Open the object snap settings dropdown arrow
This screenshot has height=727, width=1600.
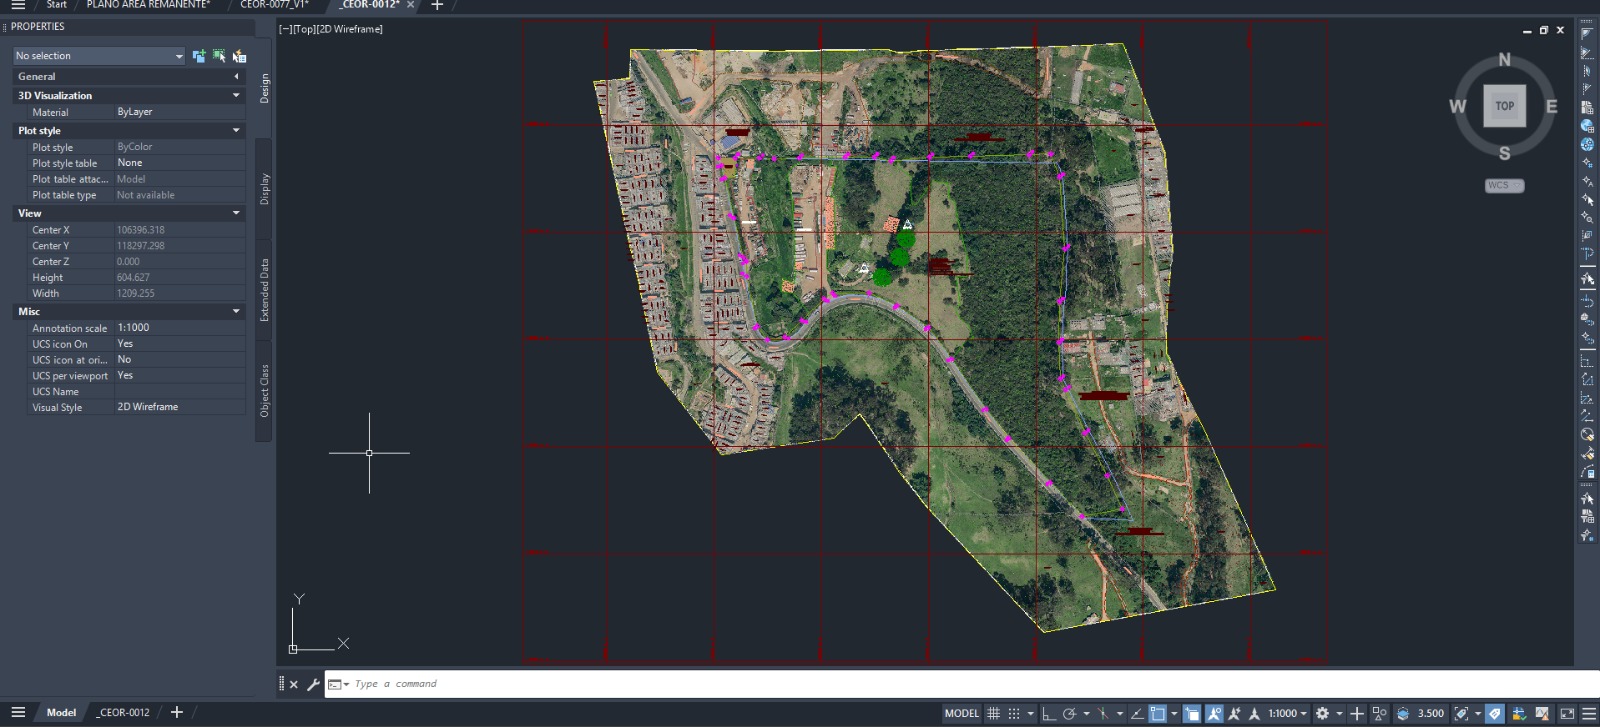[x=1174, y=713]
